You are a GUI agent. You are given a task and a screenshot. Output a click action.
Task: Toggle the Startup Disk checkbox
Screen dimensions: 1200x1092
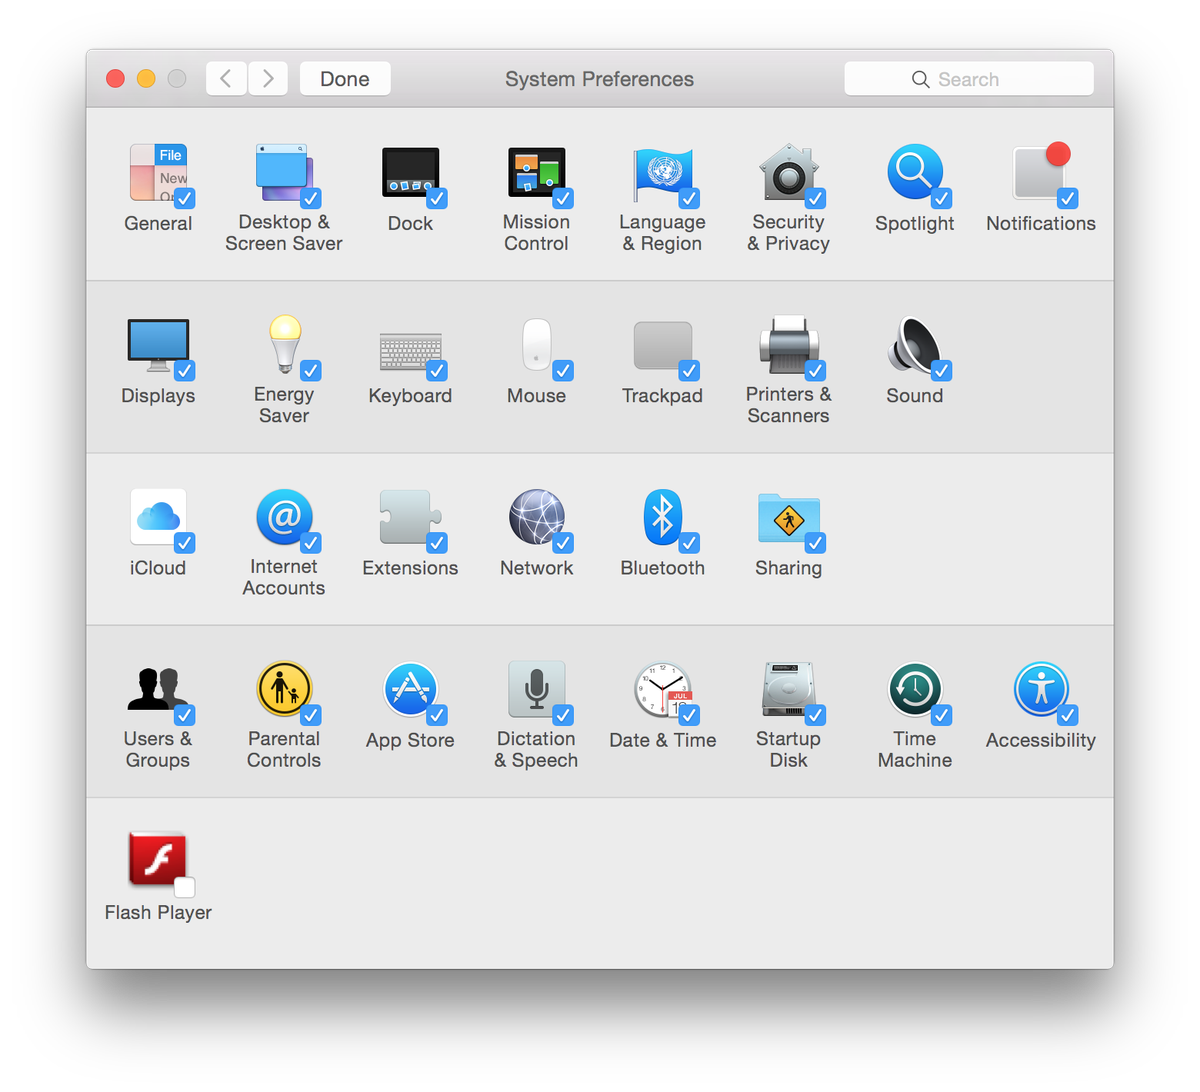[815, 715]
